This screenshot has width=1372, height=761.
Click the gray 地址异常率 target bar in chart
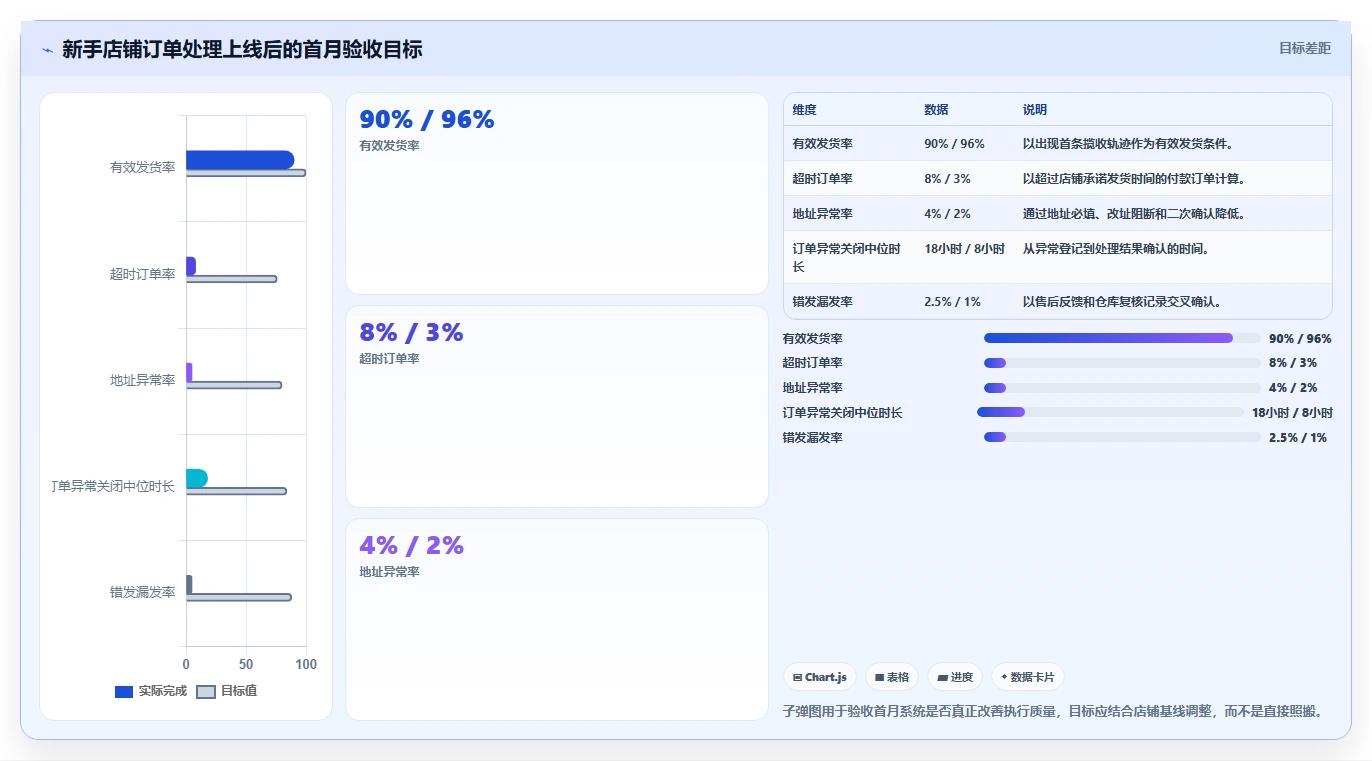tap(234, 385)
